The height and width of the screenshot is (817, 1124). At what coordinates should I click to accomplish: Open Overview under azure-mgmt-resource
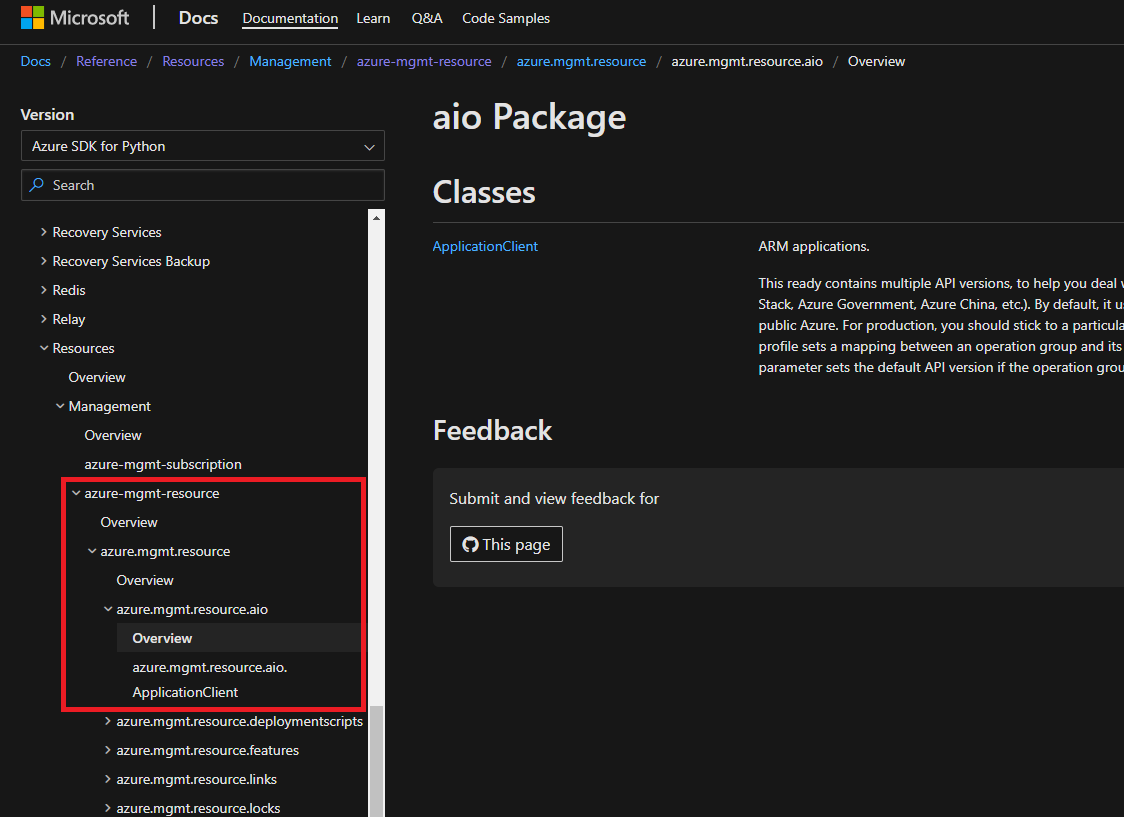128,522
